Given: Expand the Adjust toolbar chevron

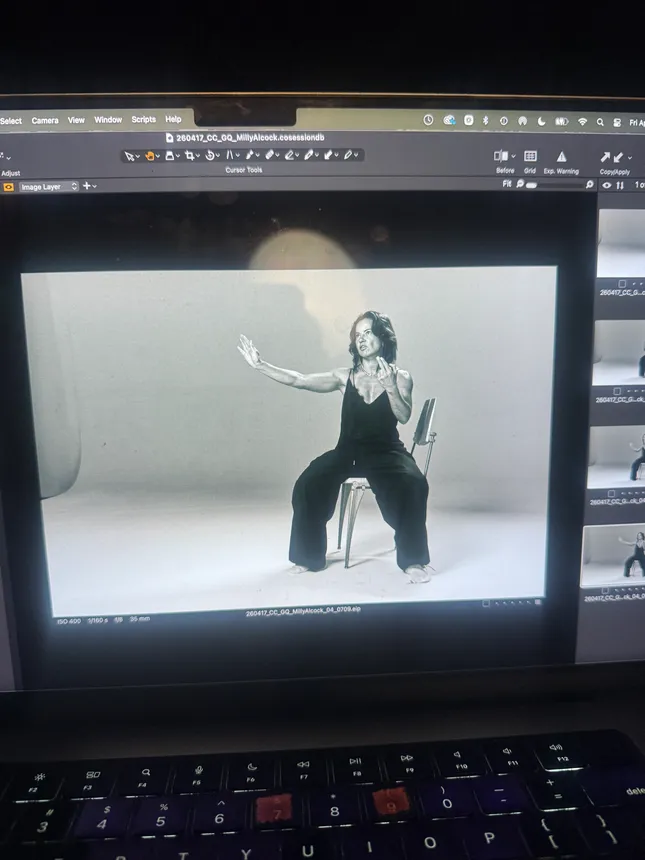Looking at the screenshot, I should coord(8,158).
